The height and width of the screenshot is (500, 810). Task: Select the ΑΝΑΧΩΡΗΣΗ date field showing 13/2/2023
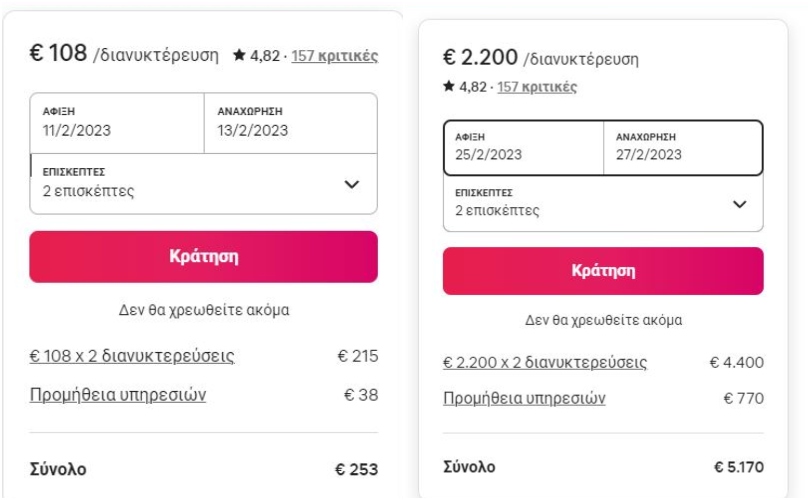[290, 123]
